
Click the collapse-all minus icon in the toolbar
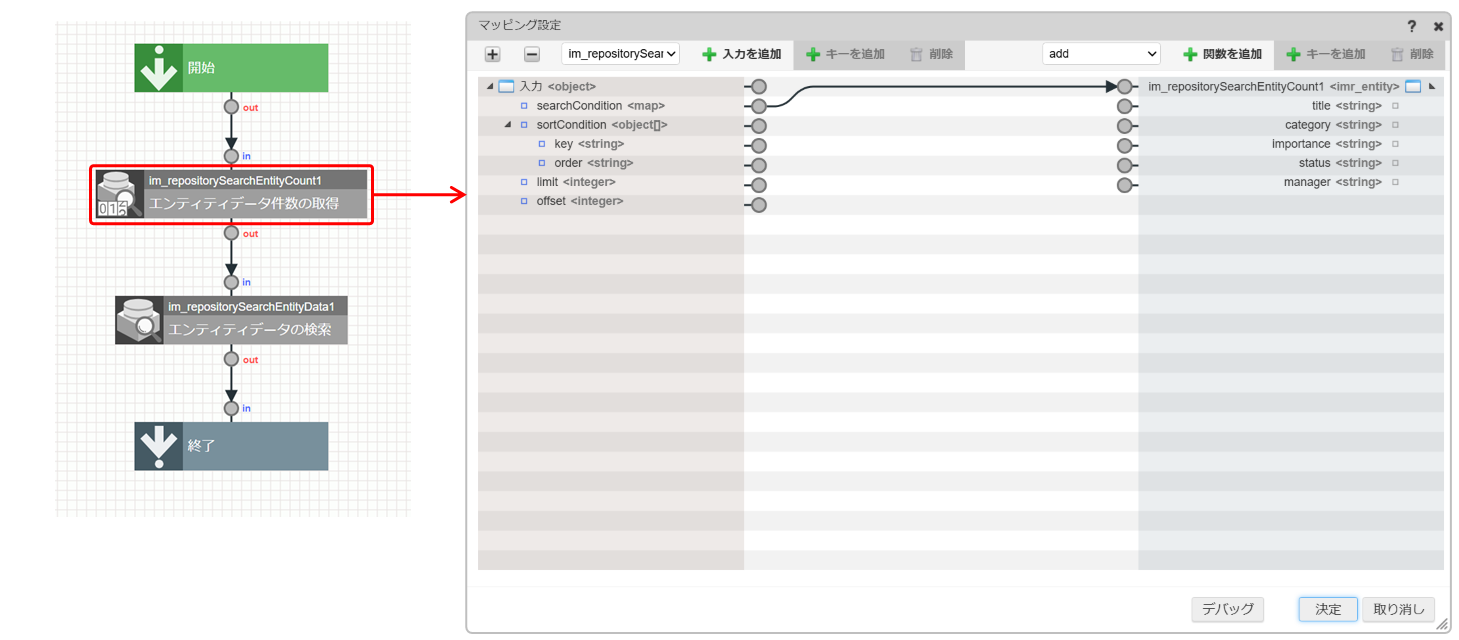(x=532, y=54)
